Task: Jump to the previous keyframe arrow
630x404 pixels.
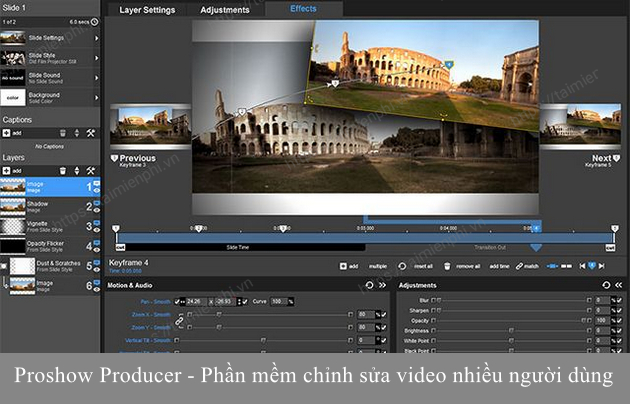Action: click(x=582, y=266)
